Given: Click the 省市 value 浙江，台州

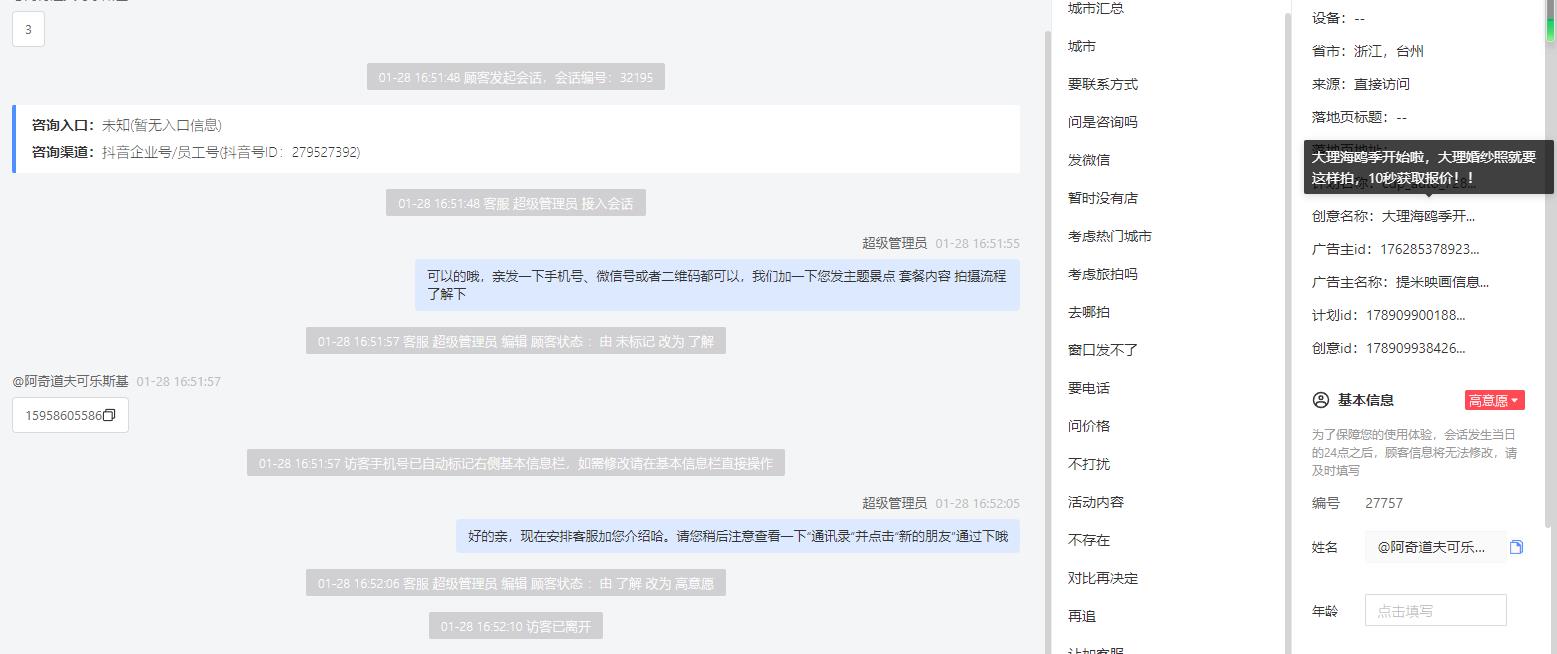Looking at the screenshot, I should (1389, 51).
